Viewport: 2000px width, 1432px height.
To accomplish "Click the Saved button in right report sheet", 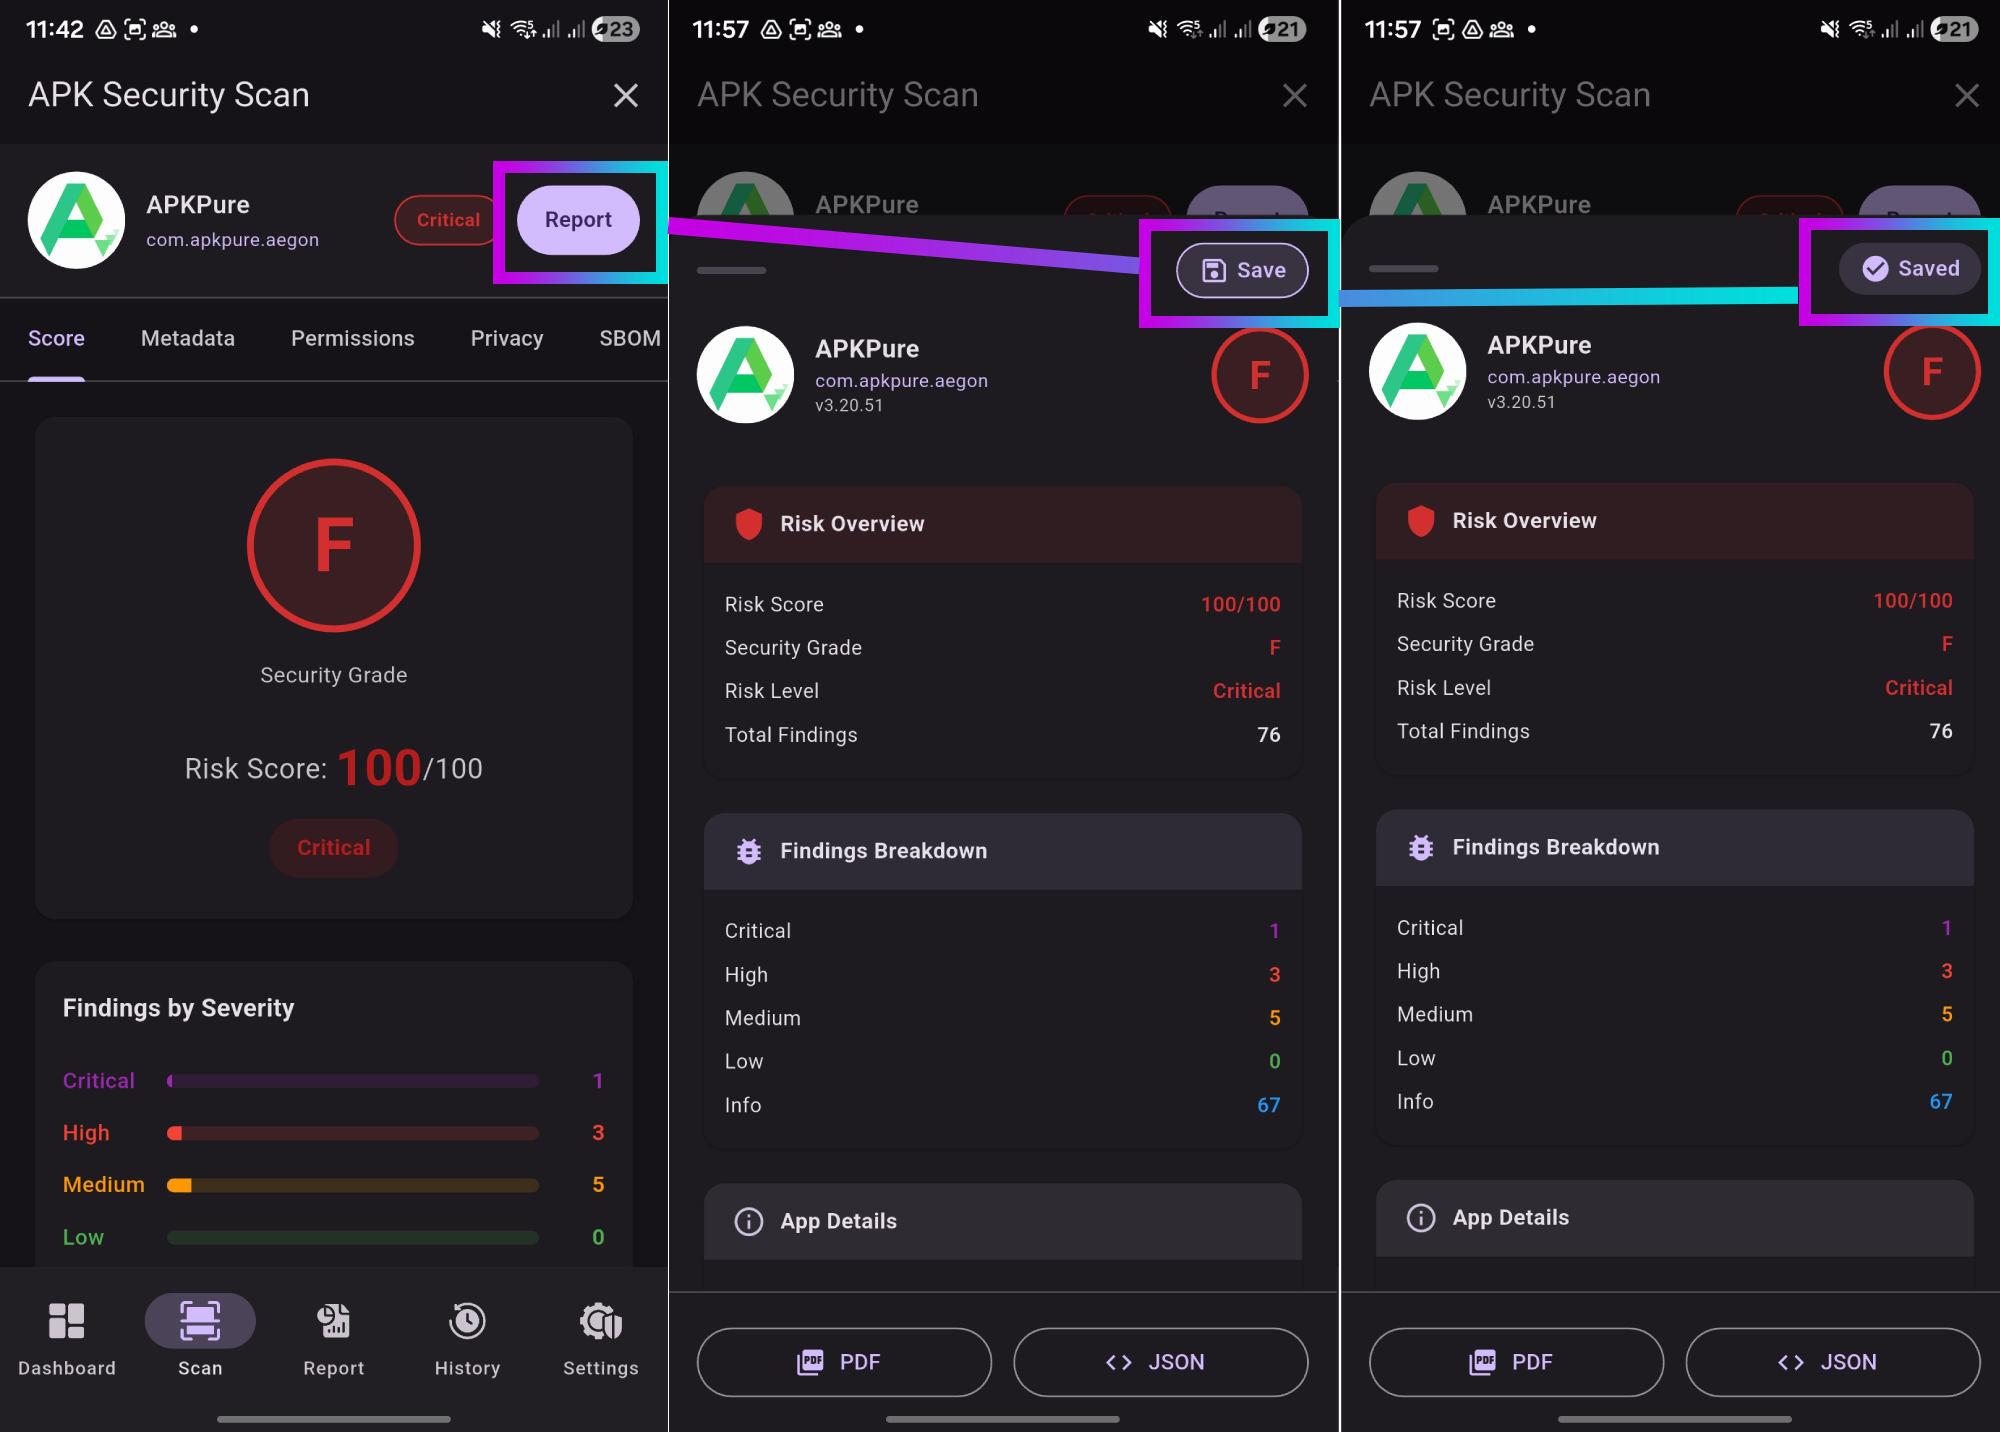I will click(1910, 268).
